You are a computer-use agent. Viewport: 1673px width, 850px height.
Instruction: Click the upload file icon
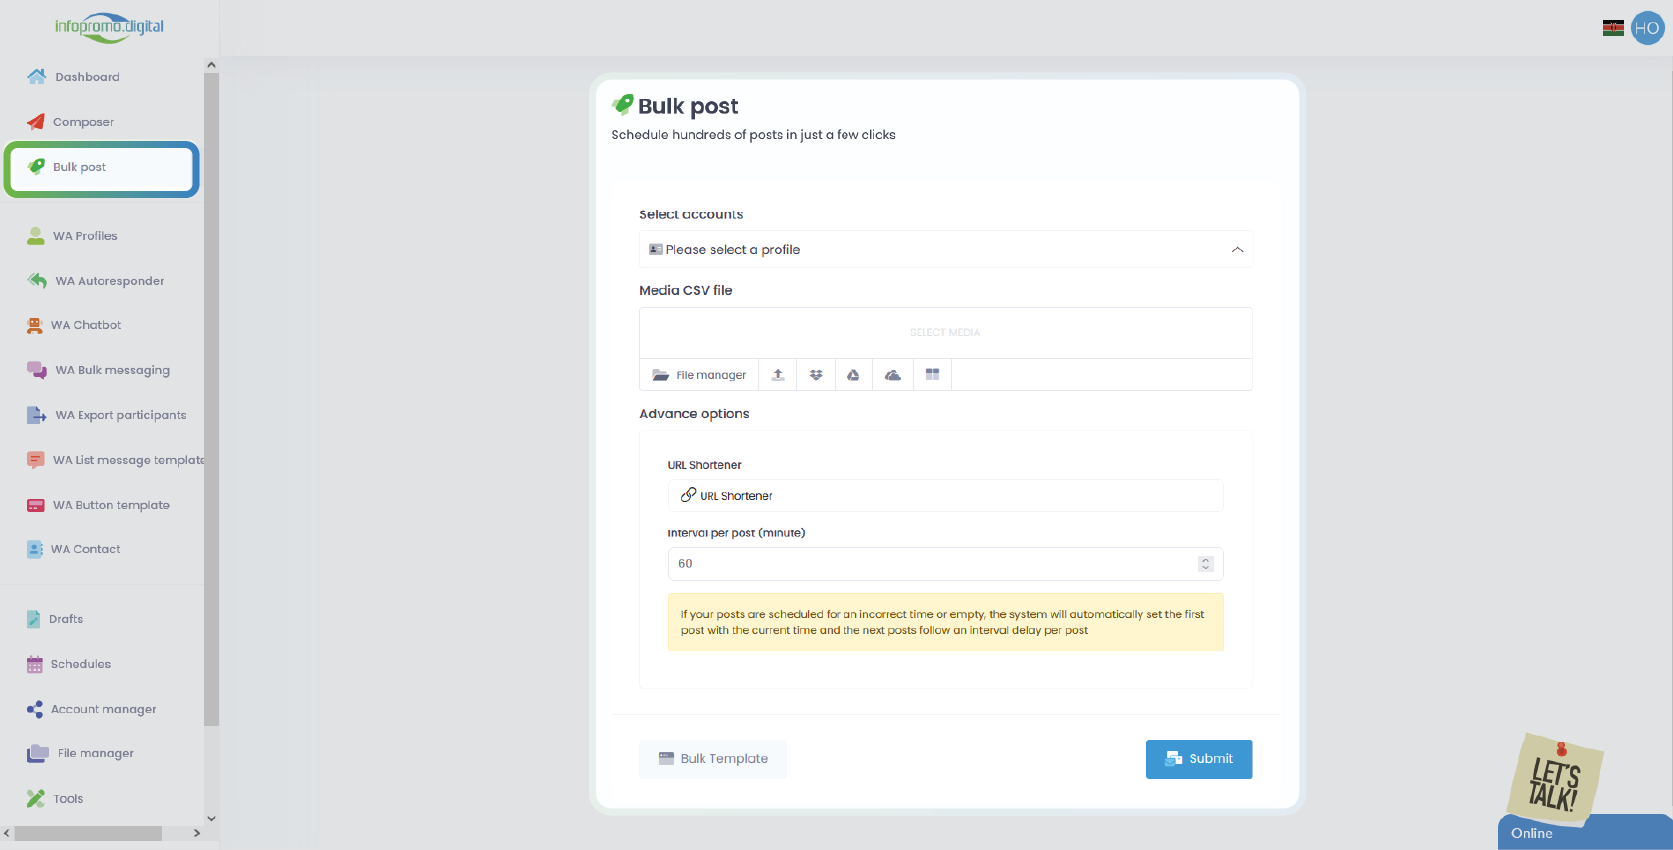pos(778,375)
